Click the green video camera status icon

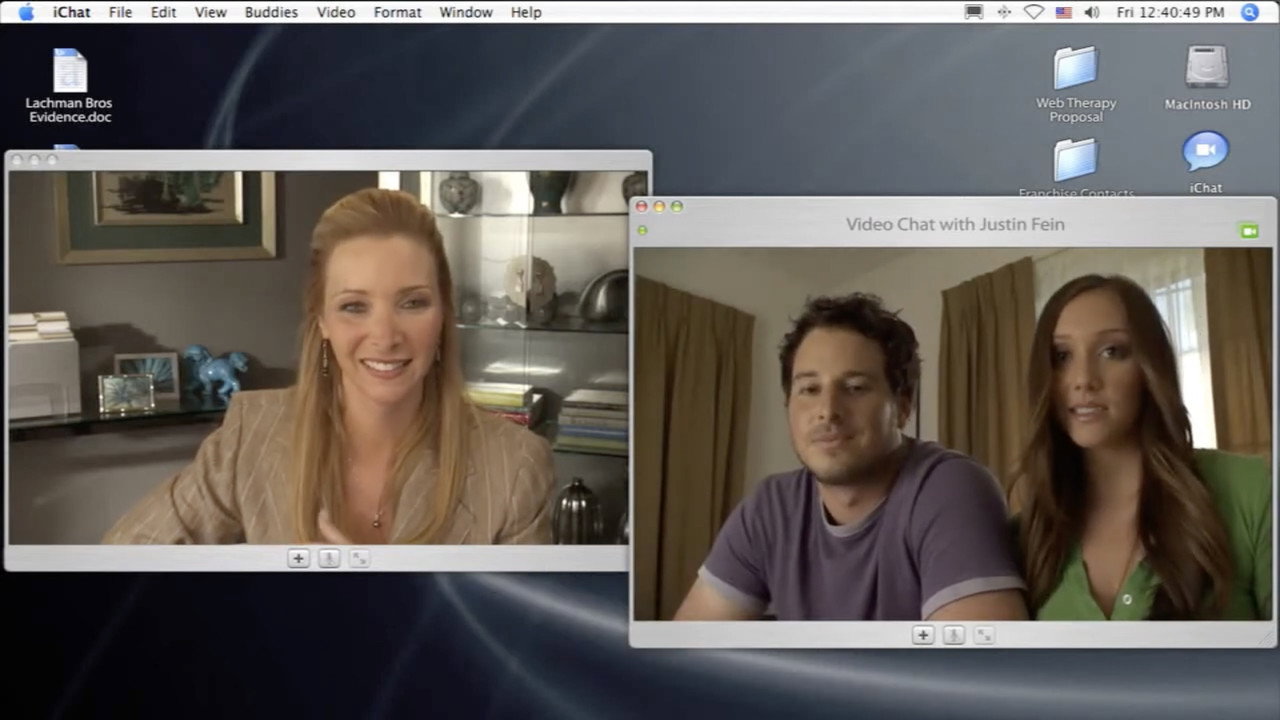click(1249, 231)
